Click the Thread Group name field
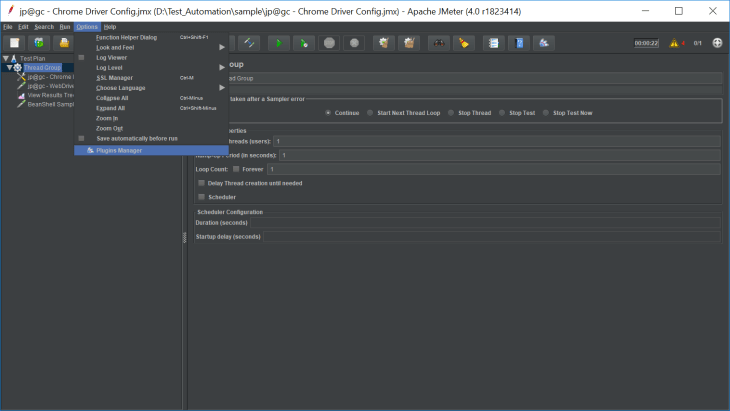Viewport: 730px width, 411px height. pos(475,78)
